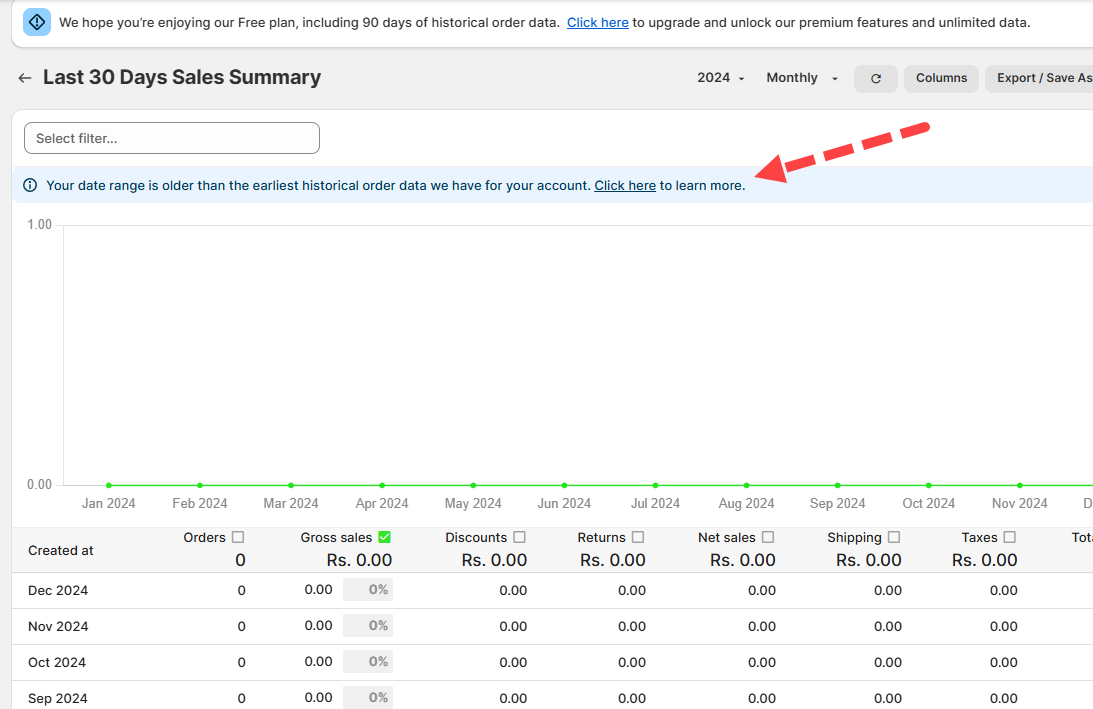Image resolution: width=1093 pixels, height=709 pixels.
Task: Click the Jun 2024 chart data point
Action: (x=564, y=485)
